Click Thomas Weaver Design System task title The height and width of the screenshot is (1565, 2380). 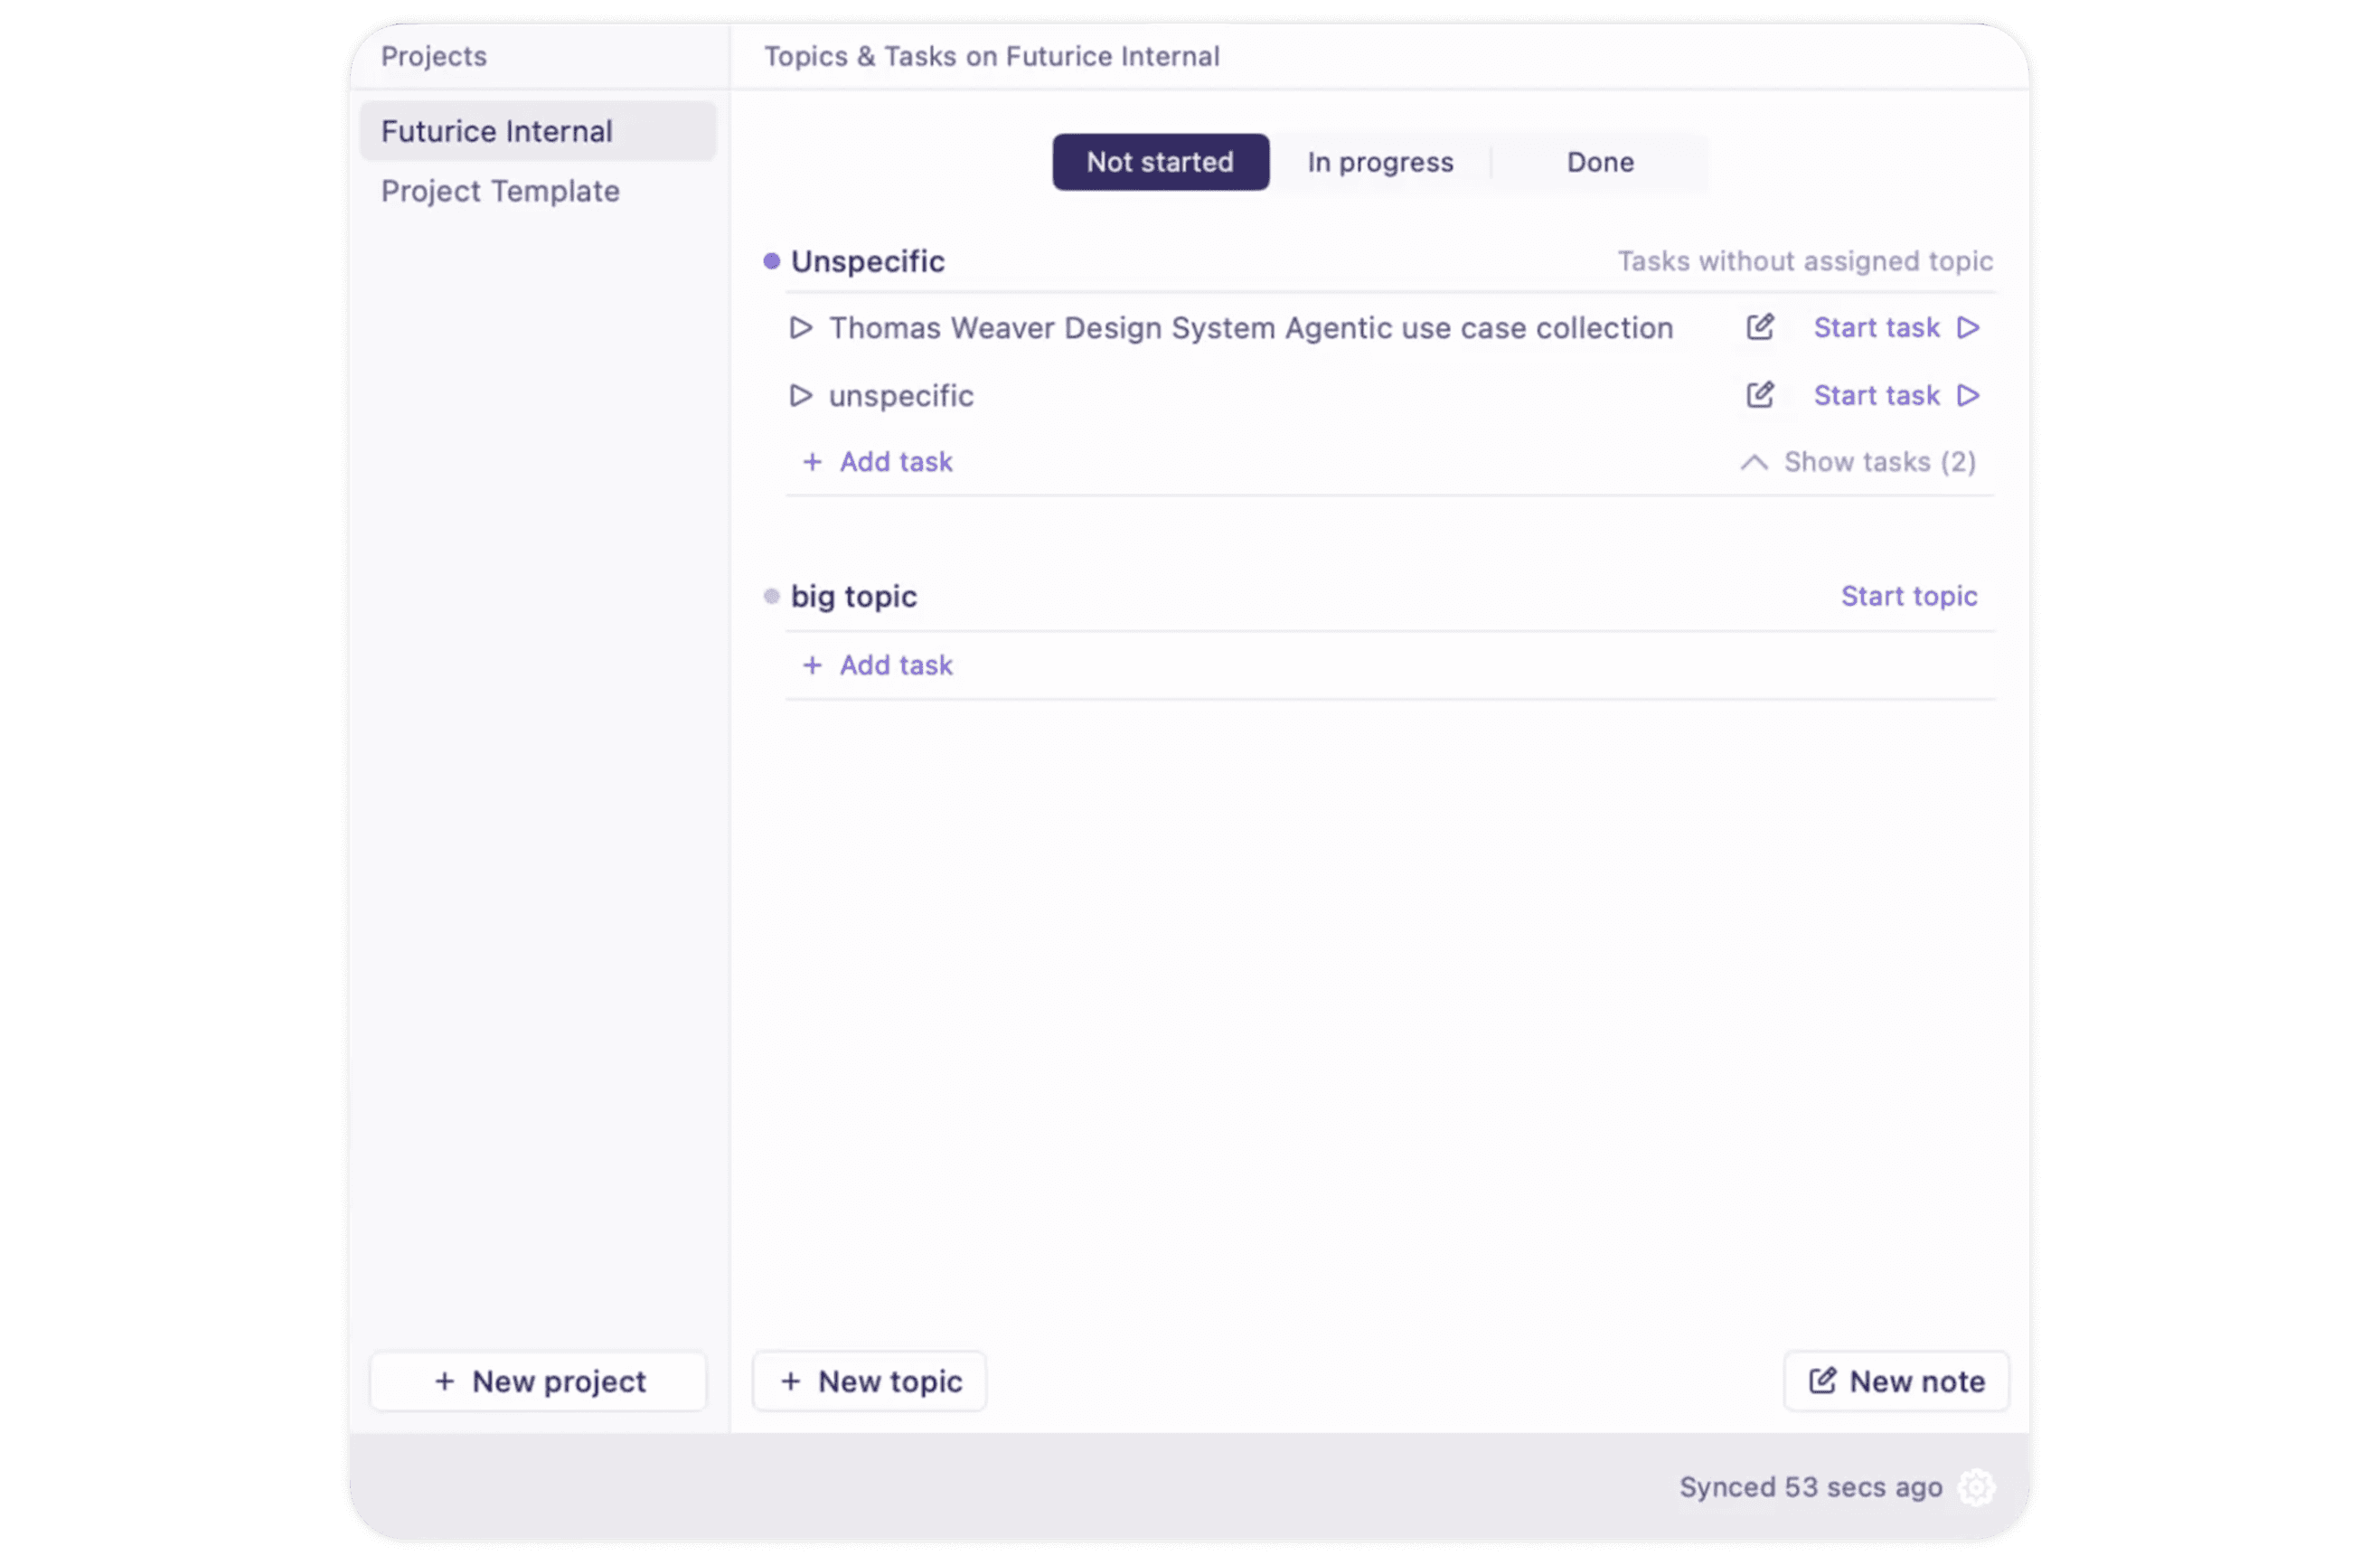(1251, 328)
